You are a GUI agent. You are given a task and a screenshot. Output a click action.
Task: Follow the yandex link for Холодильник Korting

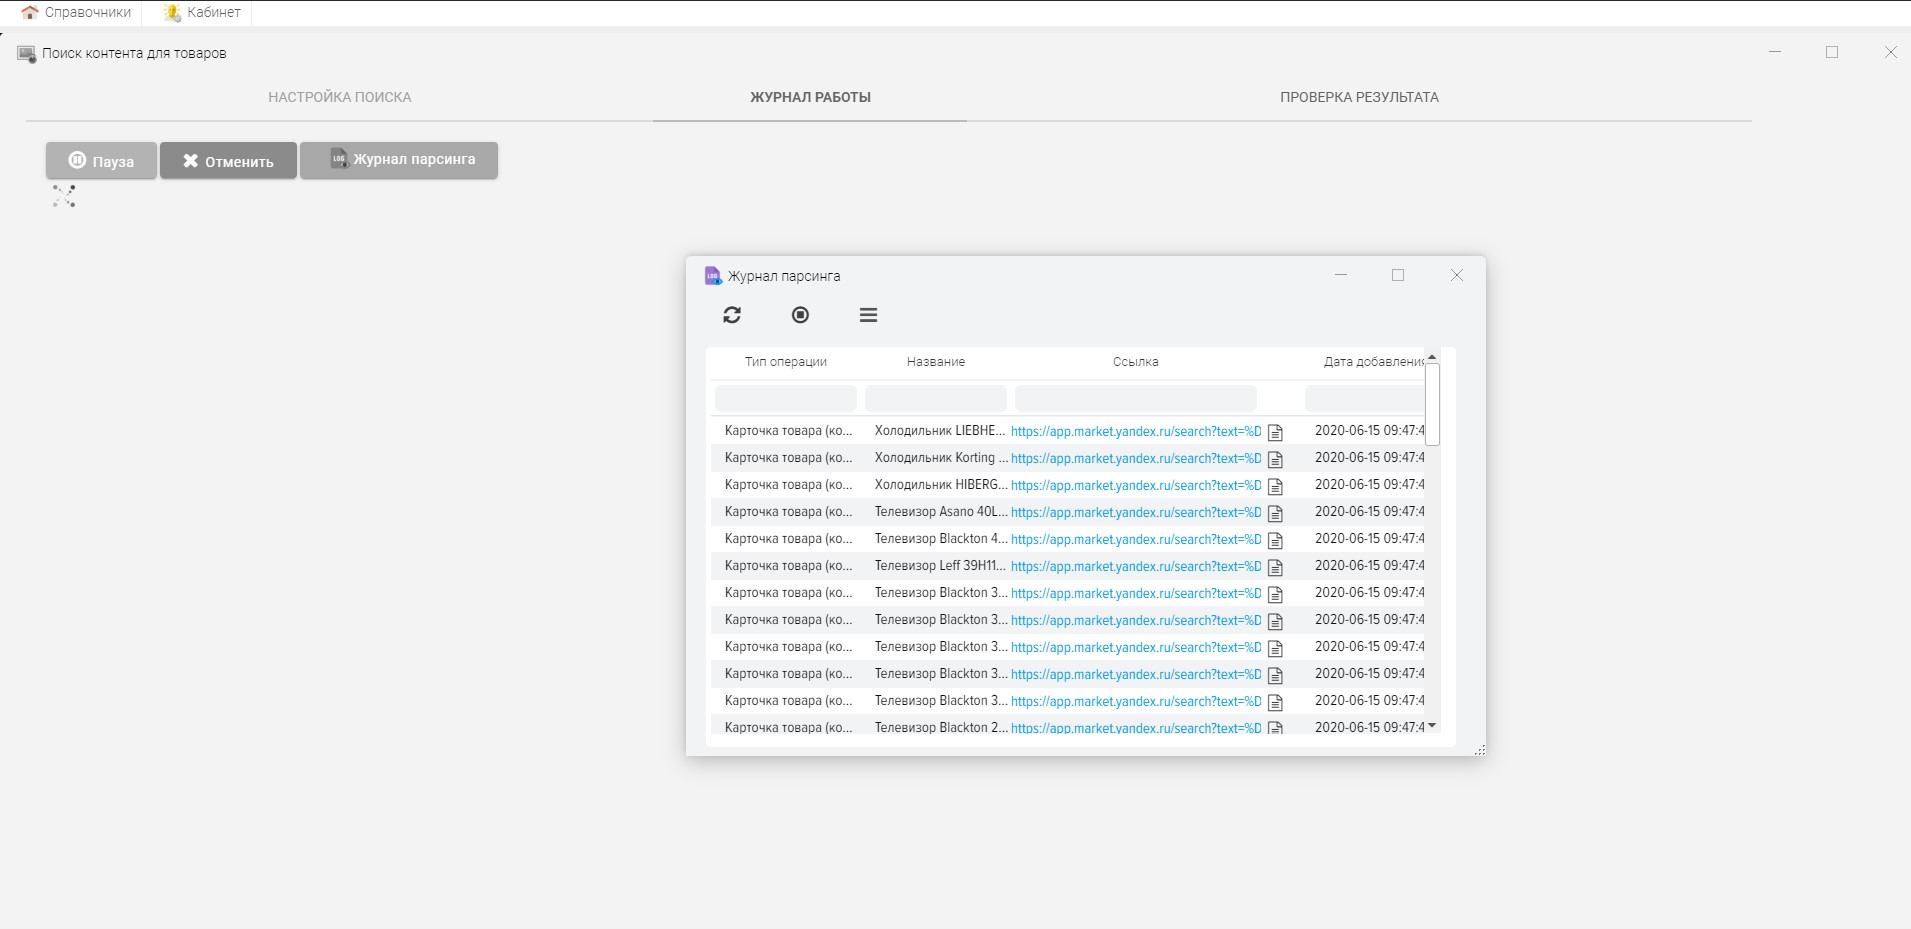(x=1136, y=459)
